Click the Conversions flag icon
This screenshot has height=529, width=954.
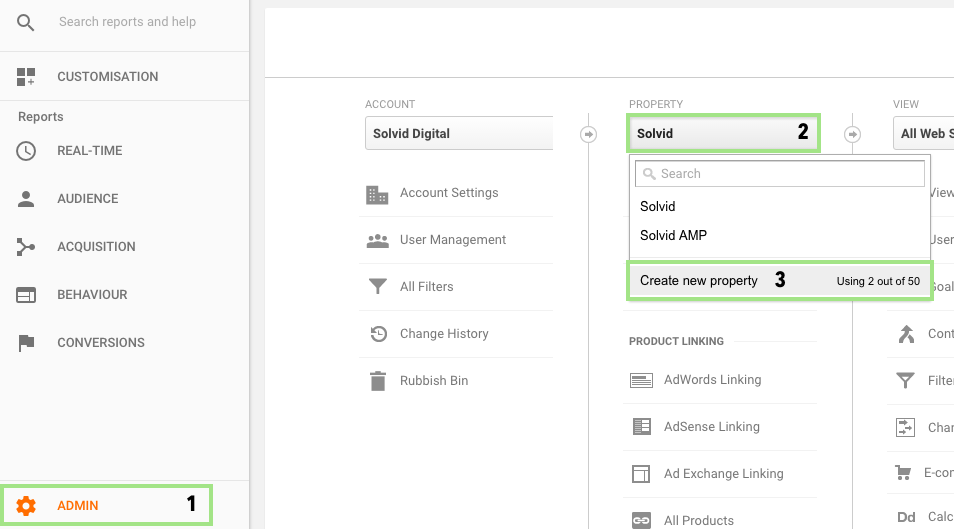pyautogui.click(x=26, y=343)
